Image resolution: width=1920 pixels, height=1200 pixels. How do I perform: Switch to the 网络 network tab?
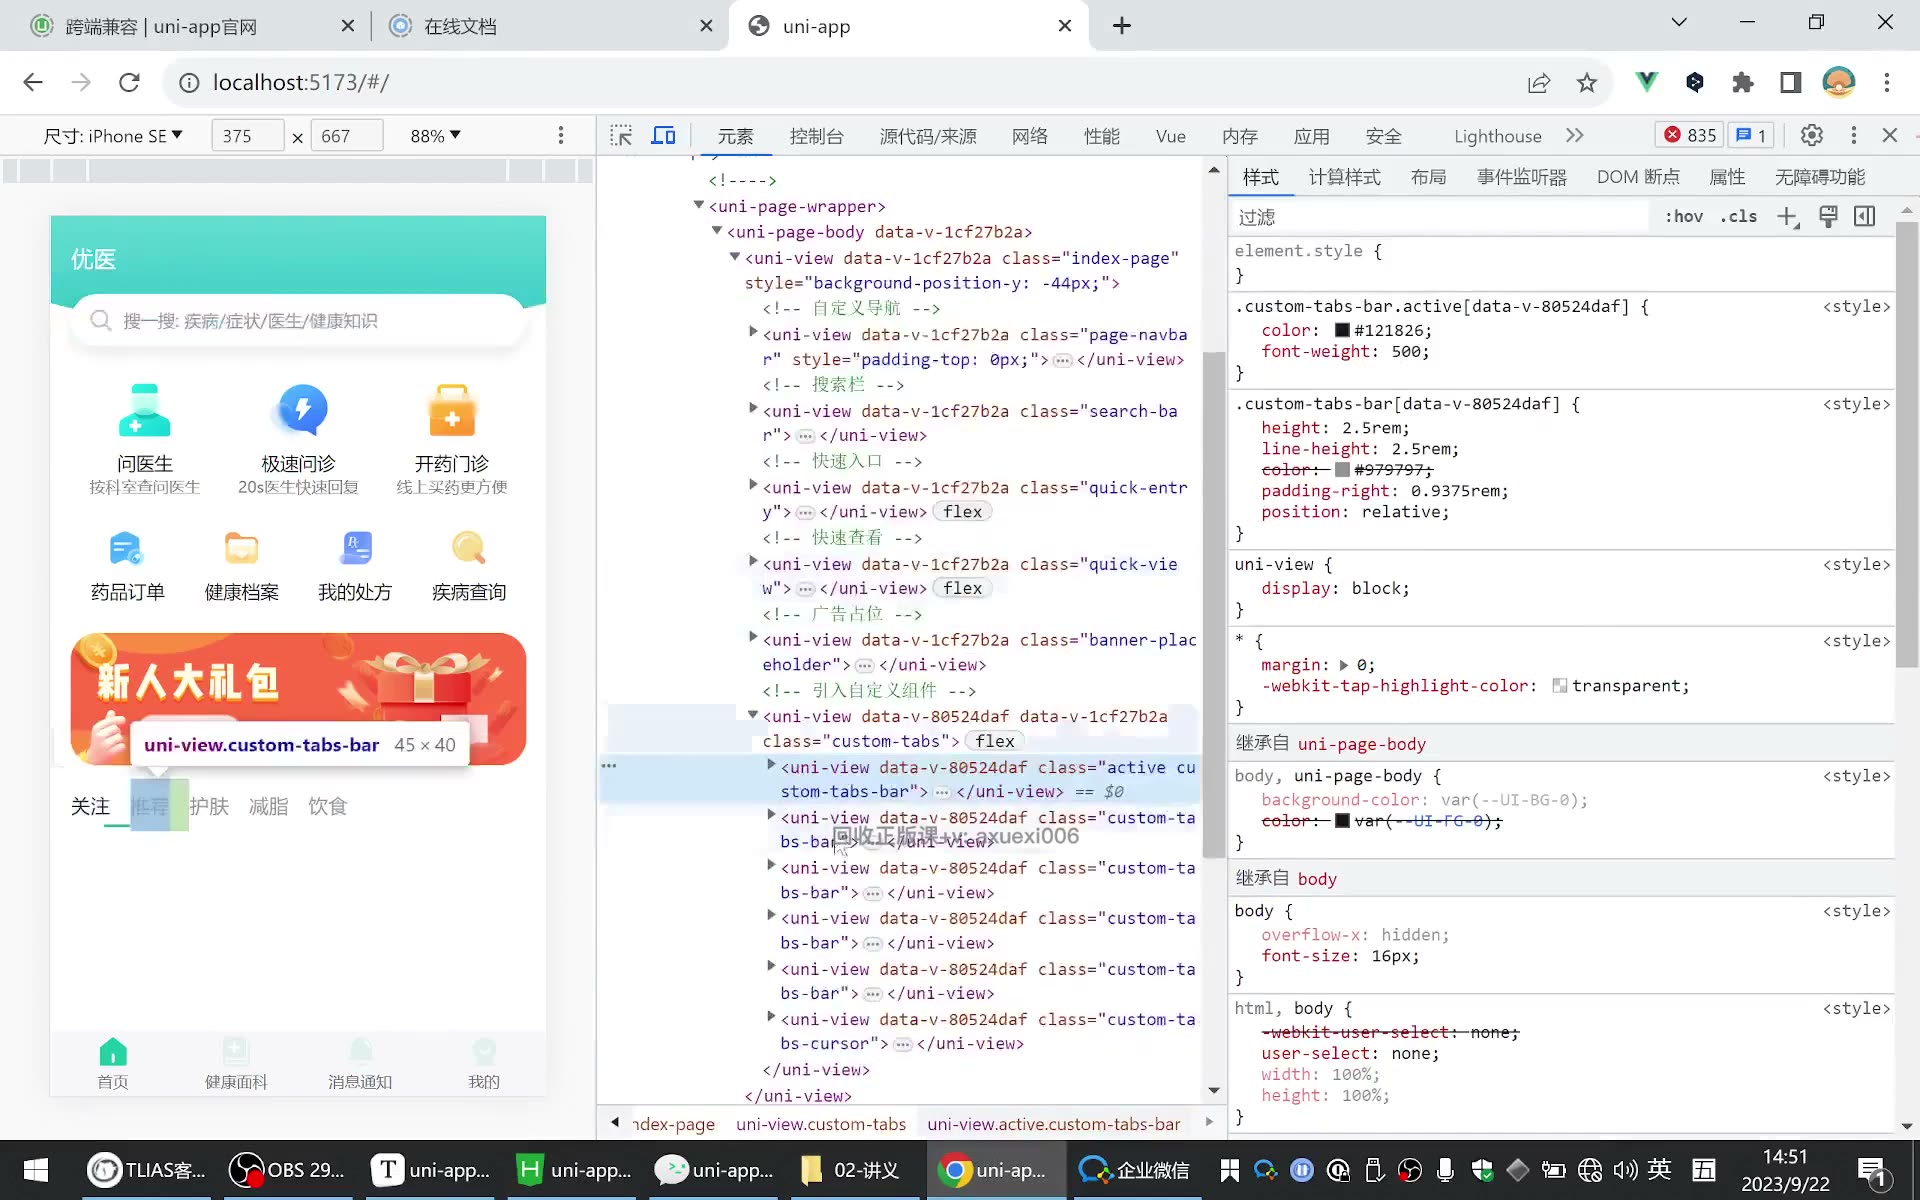1030,136
